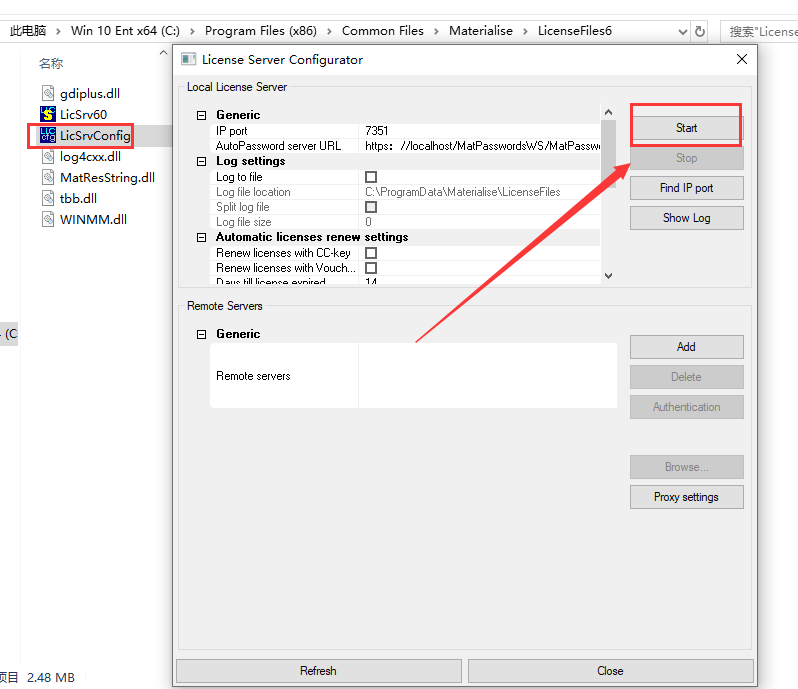Viewport: 798px width, 689px height.
Task: Open Show Log
Action: point(686,218)
